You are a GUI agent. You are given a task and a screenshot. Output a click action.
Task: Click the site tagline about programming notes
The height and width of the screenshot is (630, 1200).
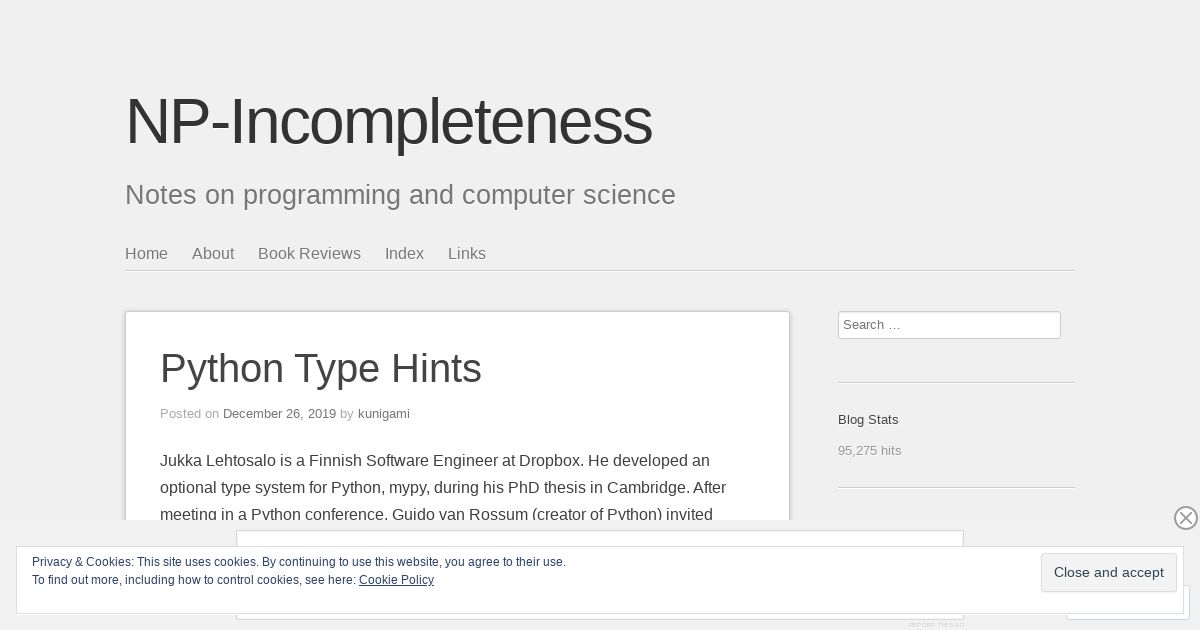pyautogui.click(x=400, y=194)
